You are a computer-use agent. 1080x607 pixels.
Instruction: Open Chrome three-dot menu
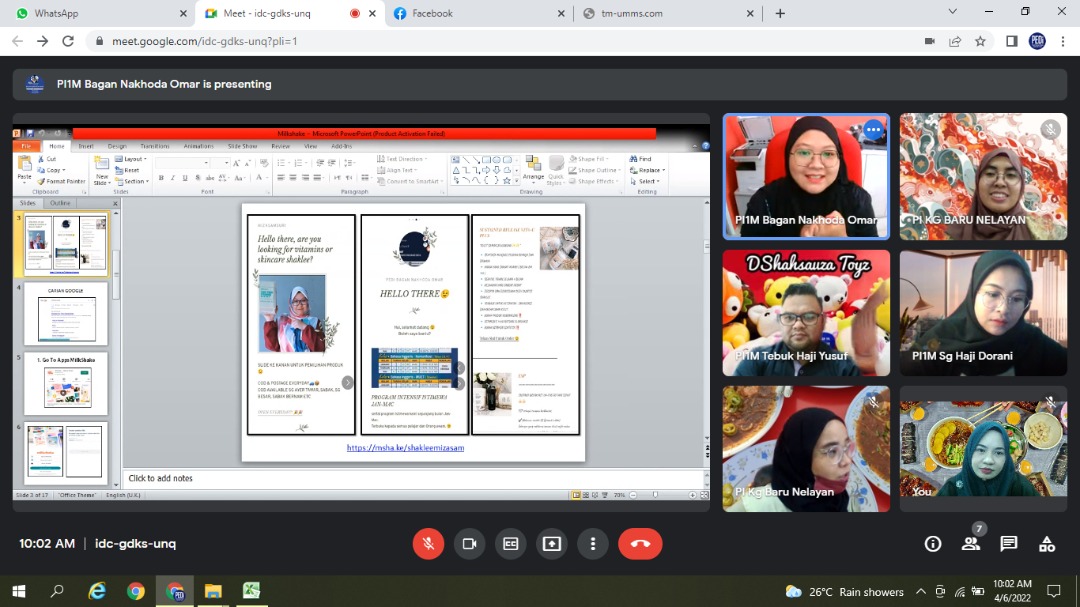[1063, 41]
